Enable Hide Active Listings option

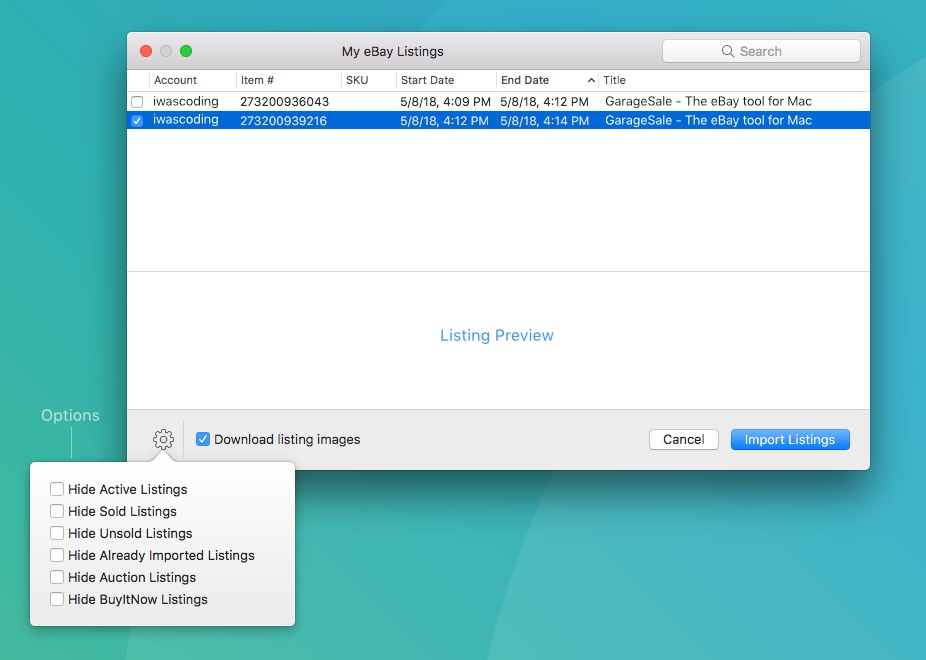pos(57,489)
